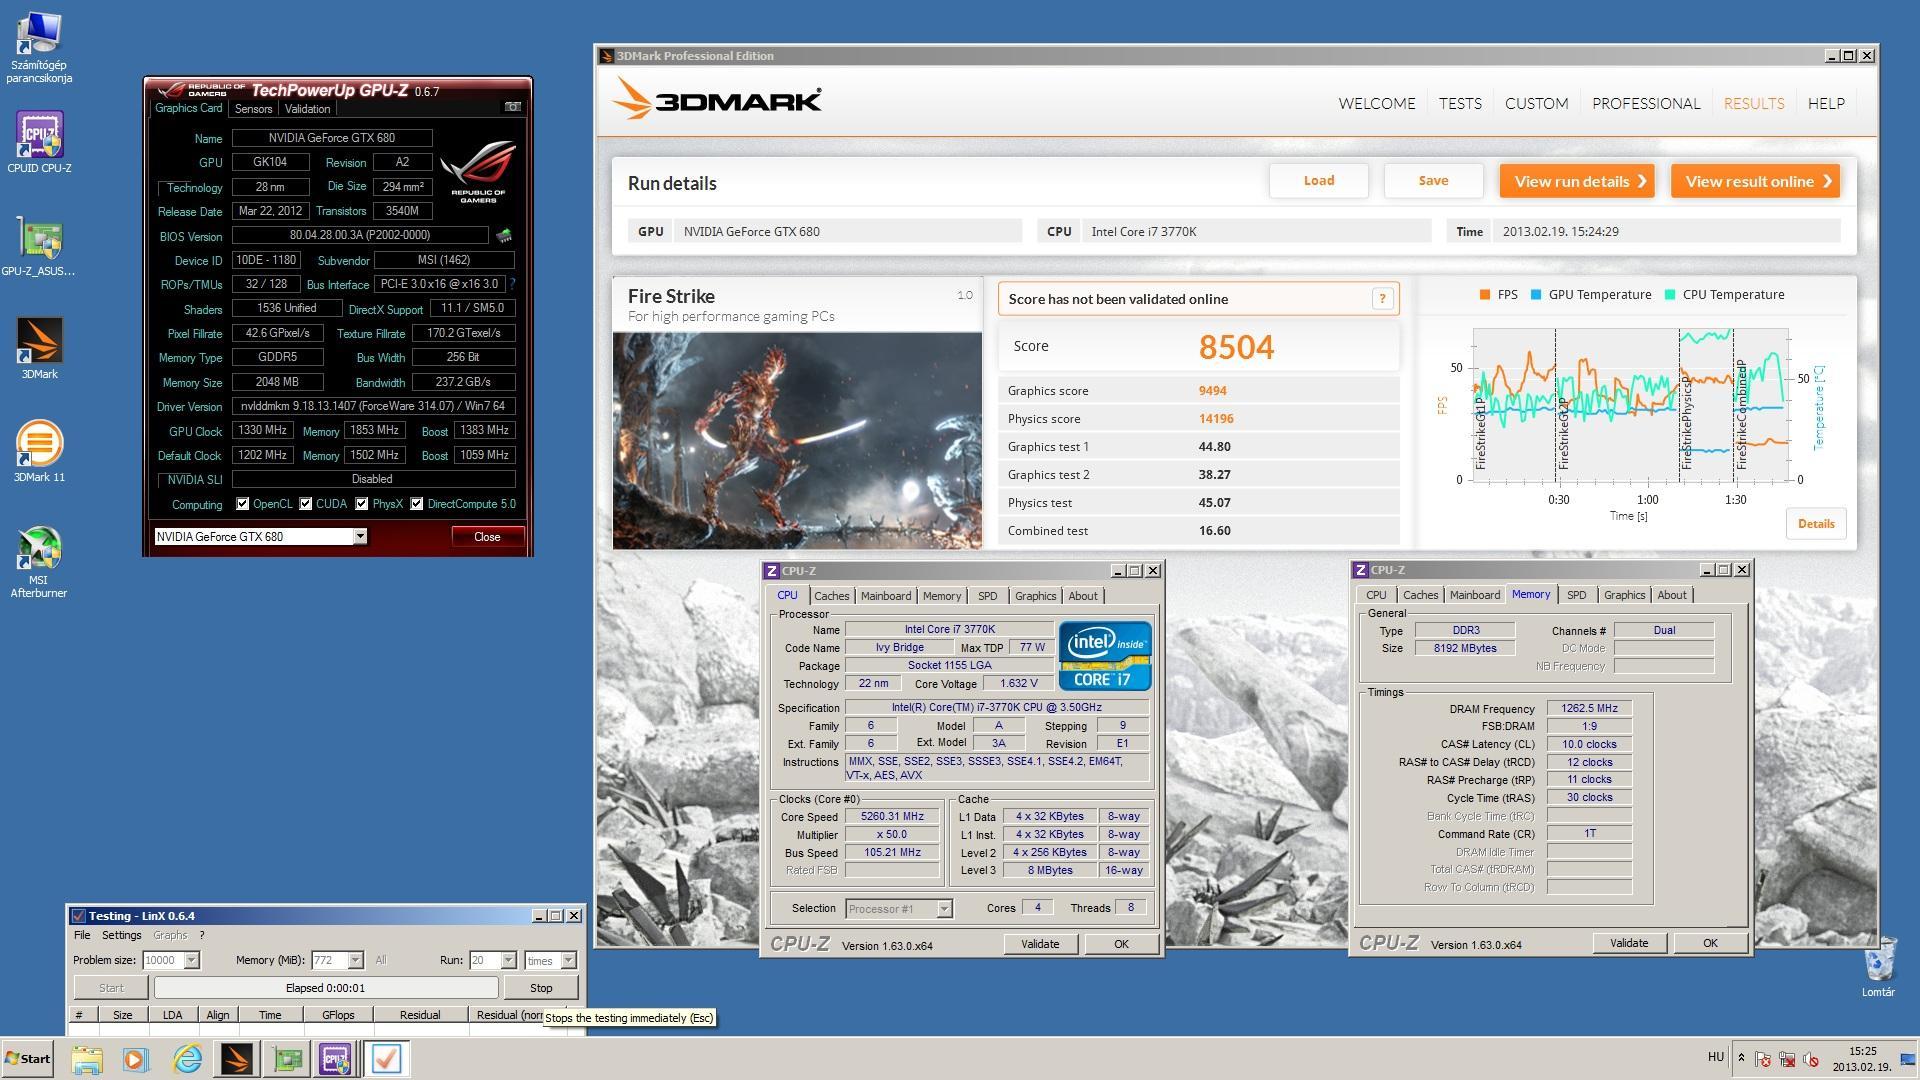1920x1080 pixels.
Task: Open Windows Media Player taskbar icon
Action: 136,1059
